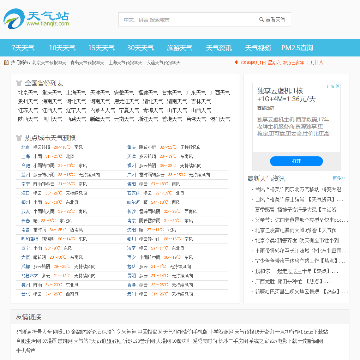Open the 浙江天气 province link

[x=148, y=119]
